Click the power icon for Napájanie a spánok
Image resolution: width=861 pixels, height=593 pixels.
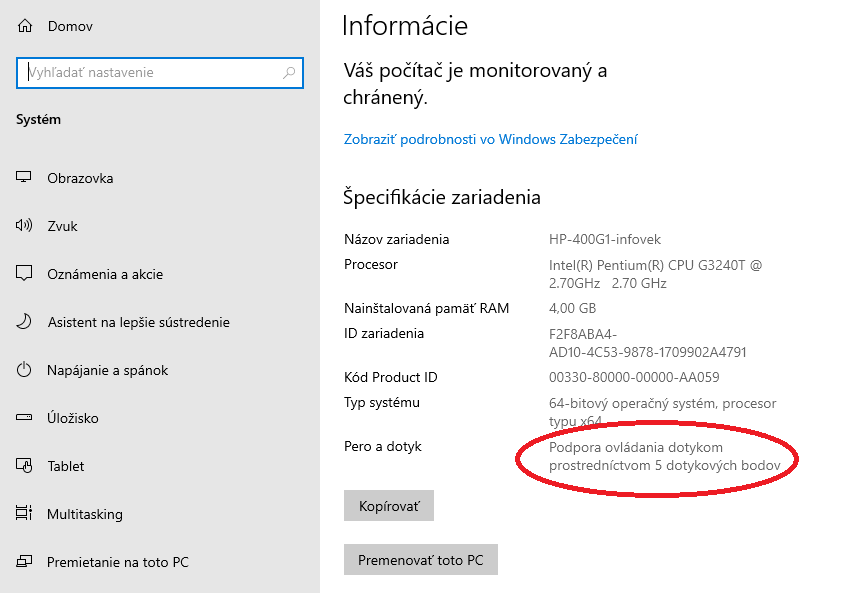point(25,370)
